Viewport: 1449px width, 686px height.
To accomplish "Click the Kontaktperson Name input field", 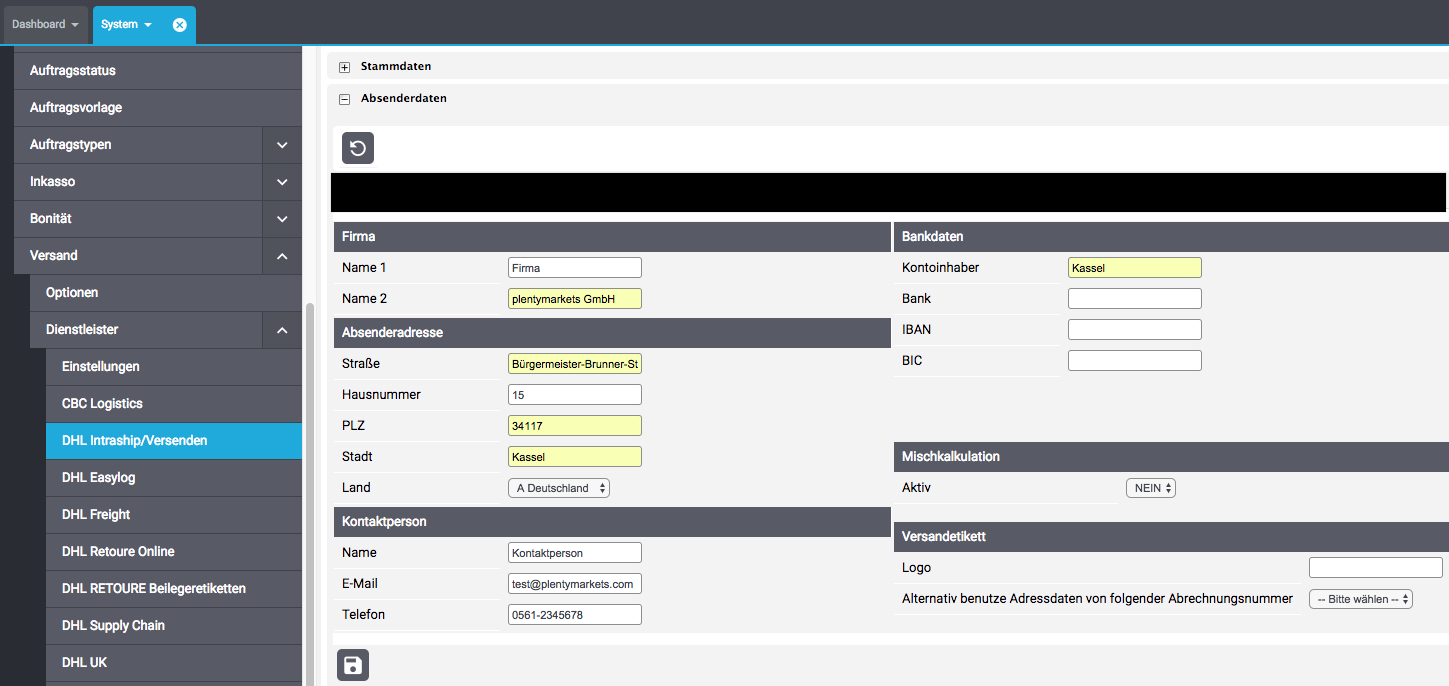I will [575, 553].
